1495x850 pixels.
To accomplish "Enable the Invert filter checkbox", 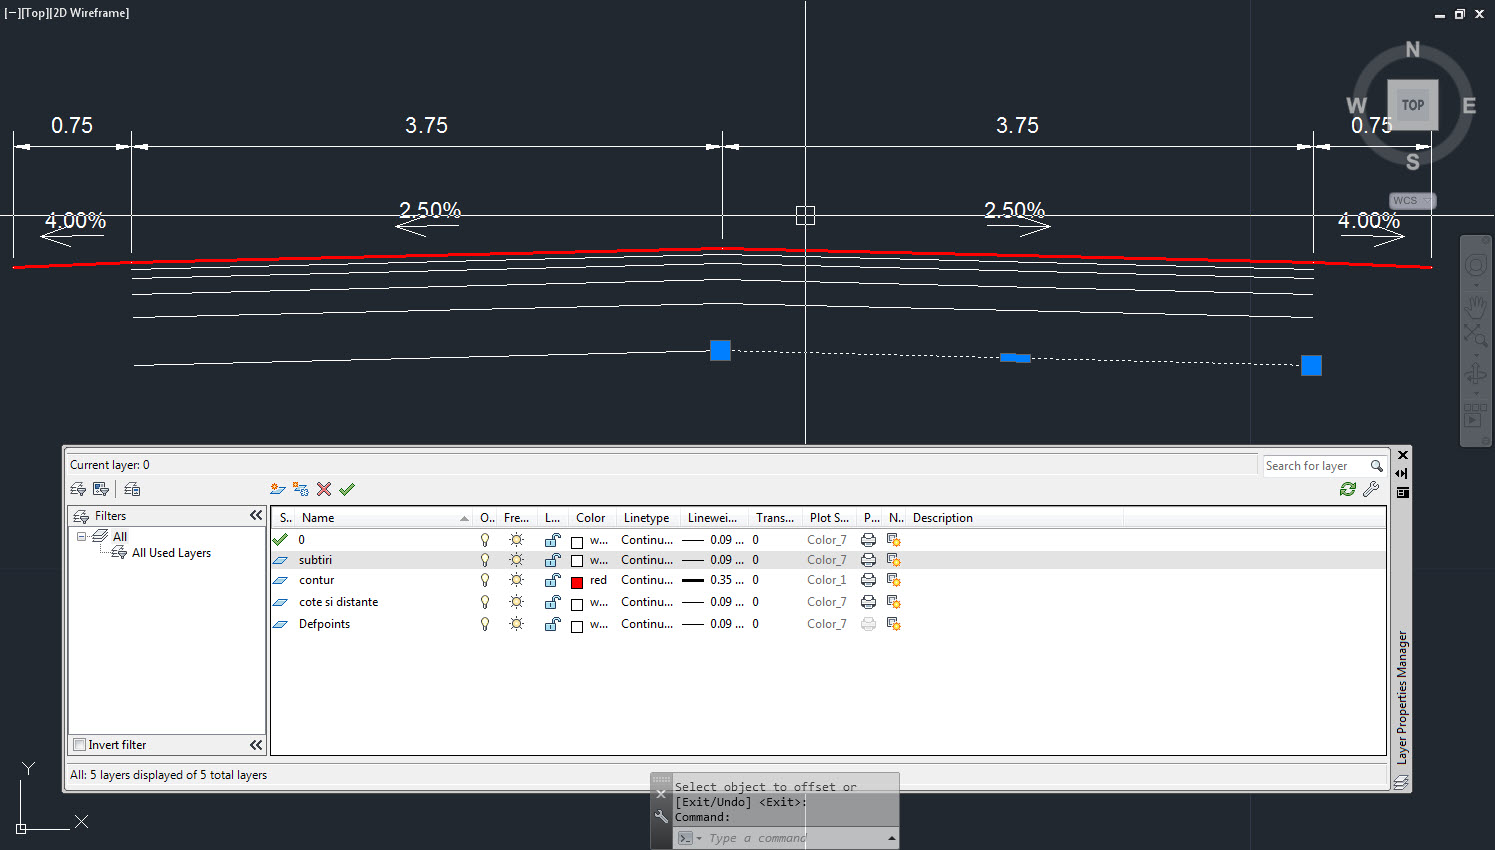I will coord(78,744).
